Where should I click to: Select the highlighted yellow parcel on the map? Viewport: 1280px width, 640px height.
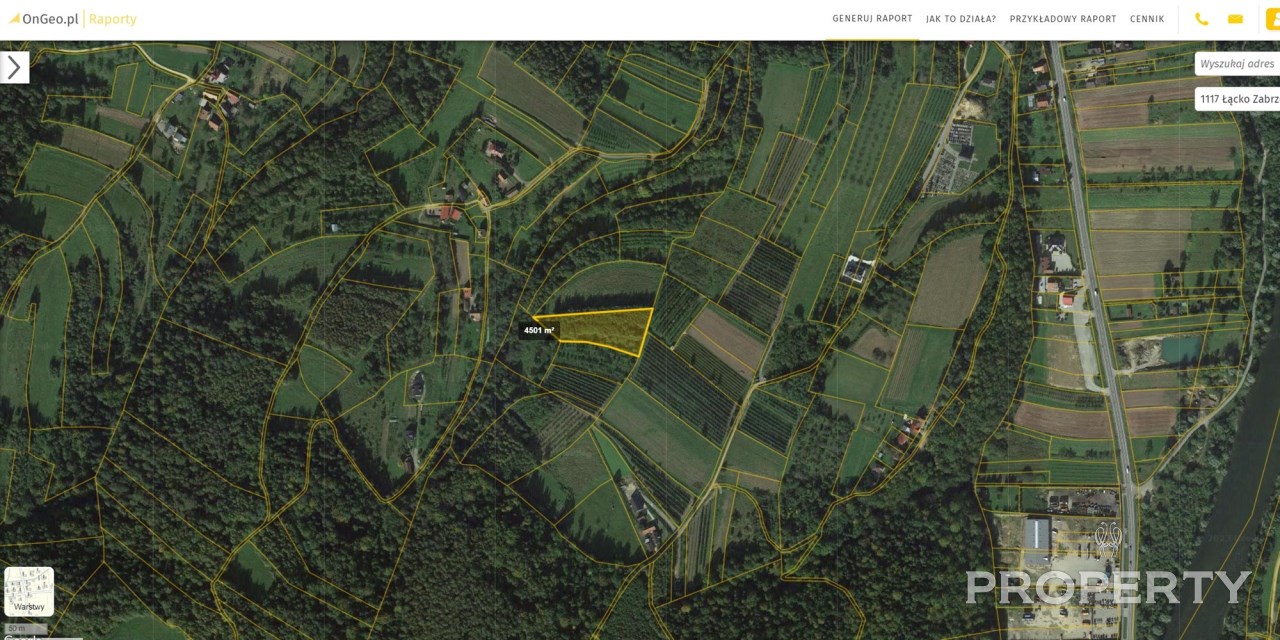coord(605,330)
